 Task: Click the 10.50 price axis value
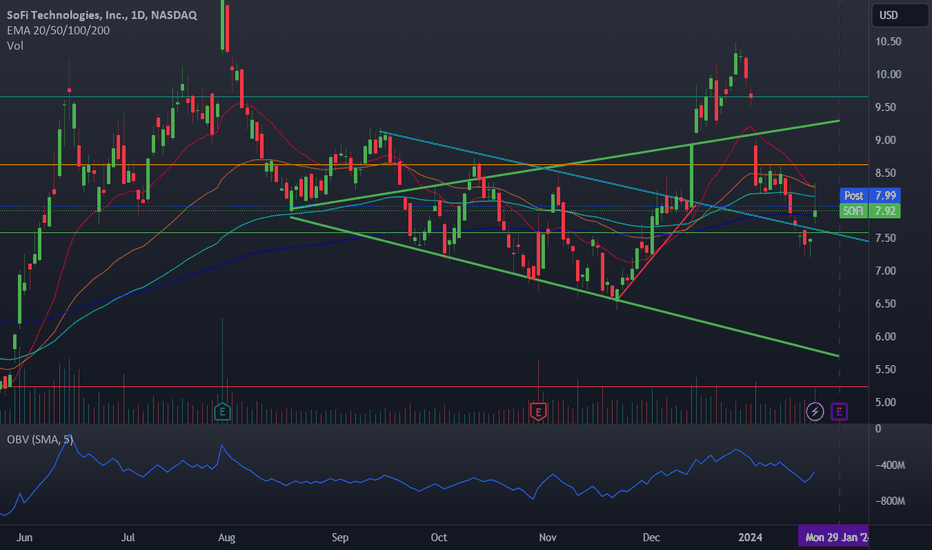(x=888, y=42)
